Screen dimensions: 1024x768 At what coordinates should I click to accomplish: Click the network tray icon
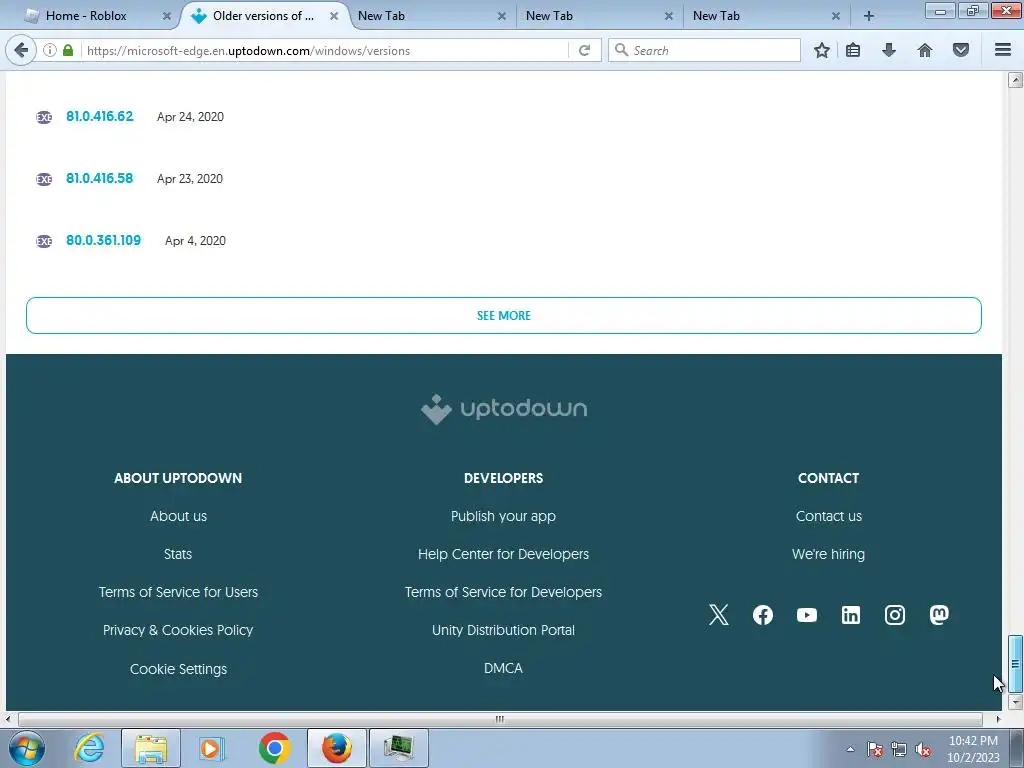(899, 749)
